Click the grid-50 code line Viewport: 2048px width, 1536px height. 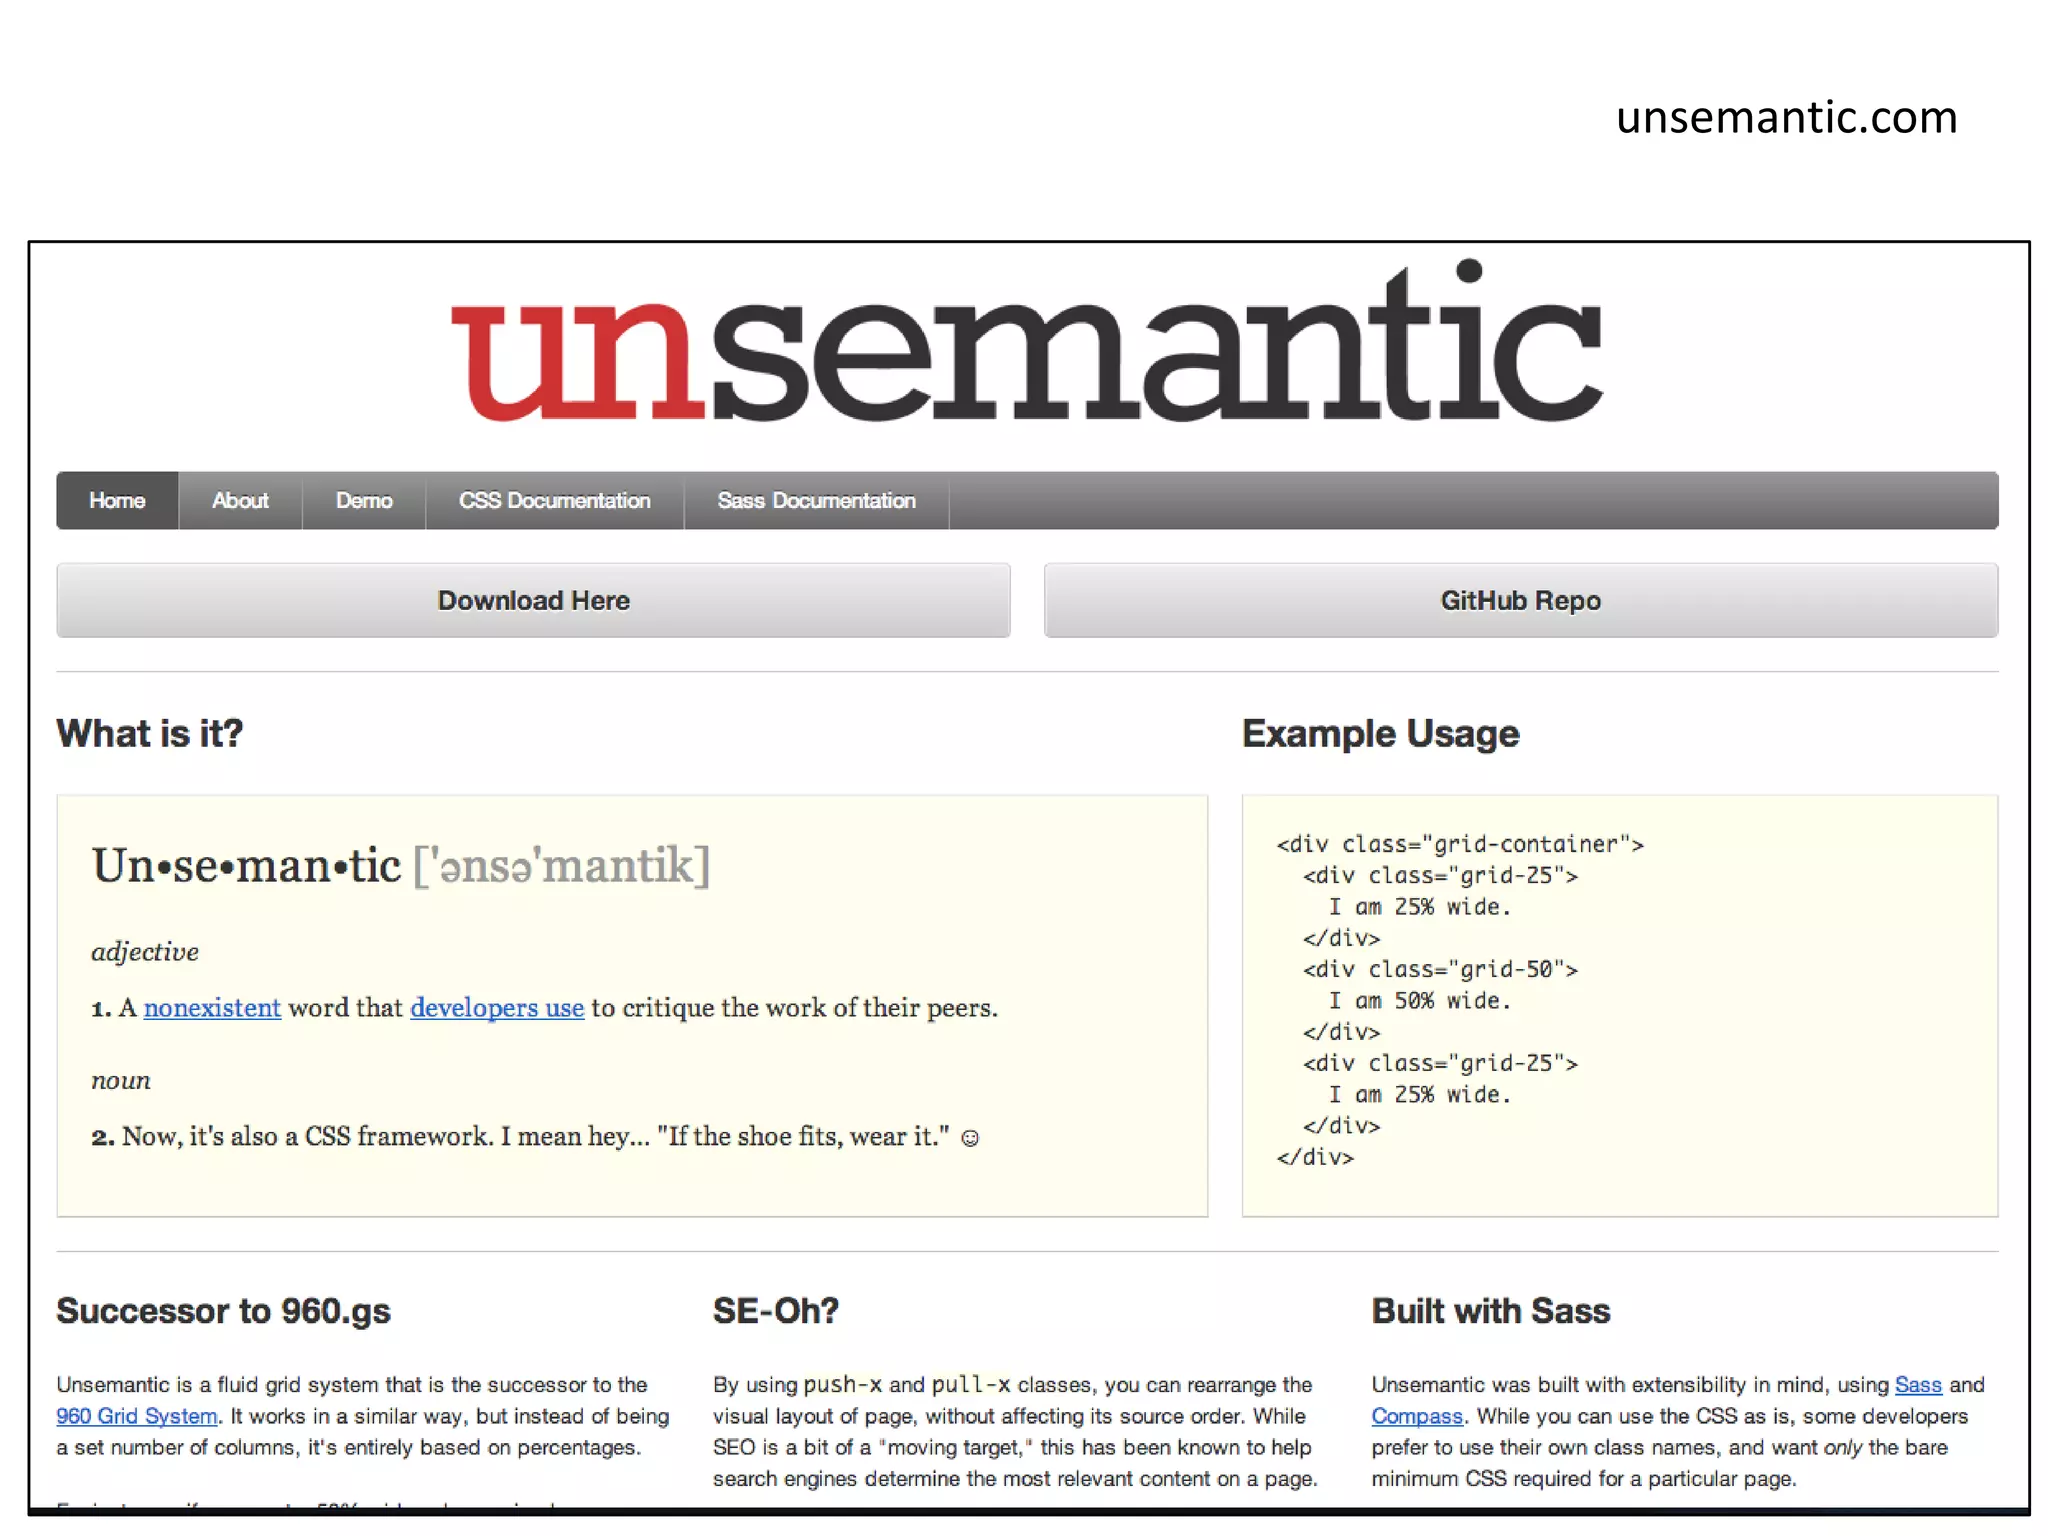[x=1440, y=969]
